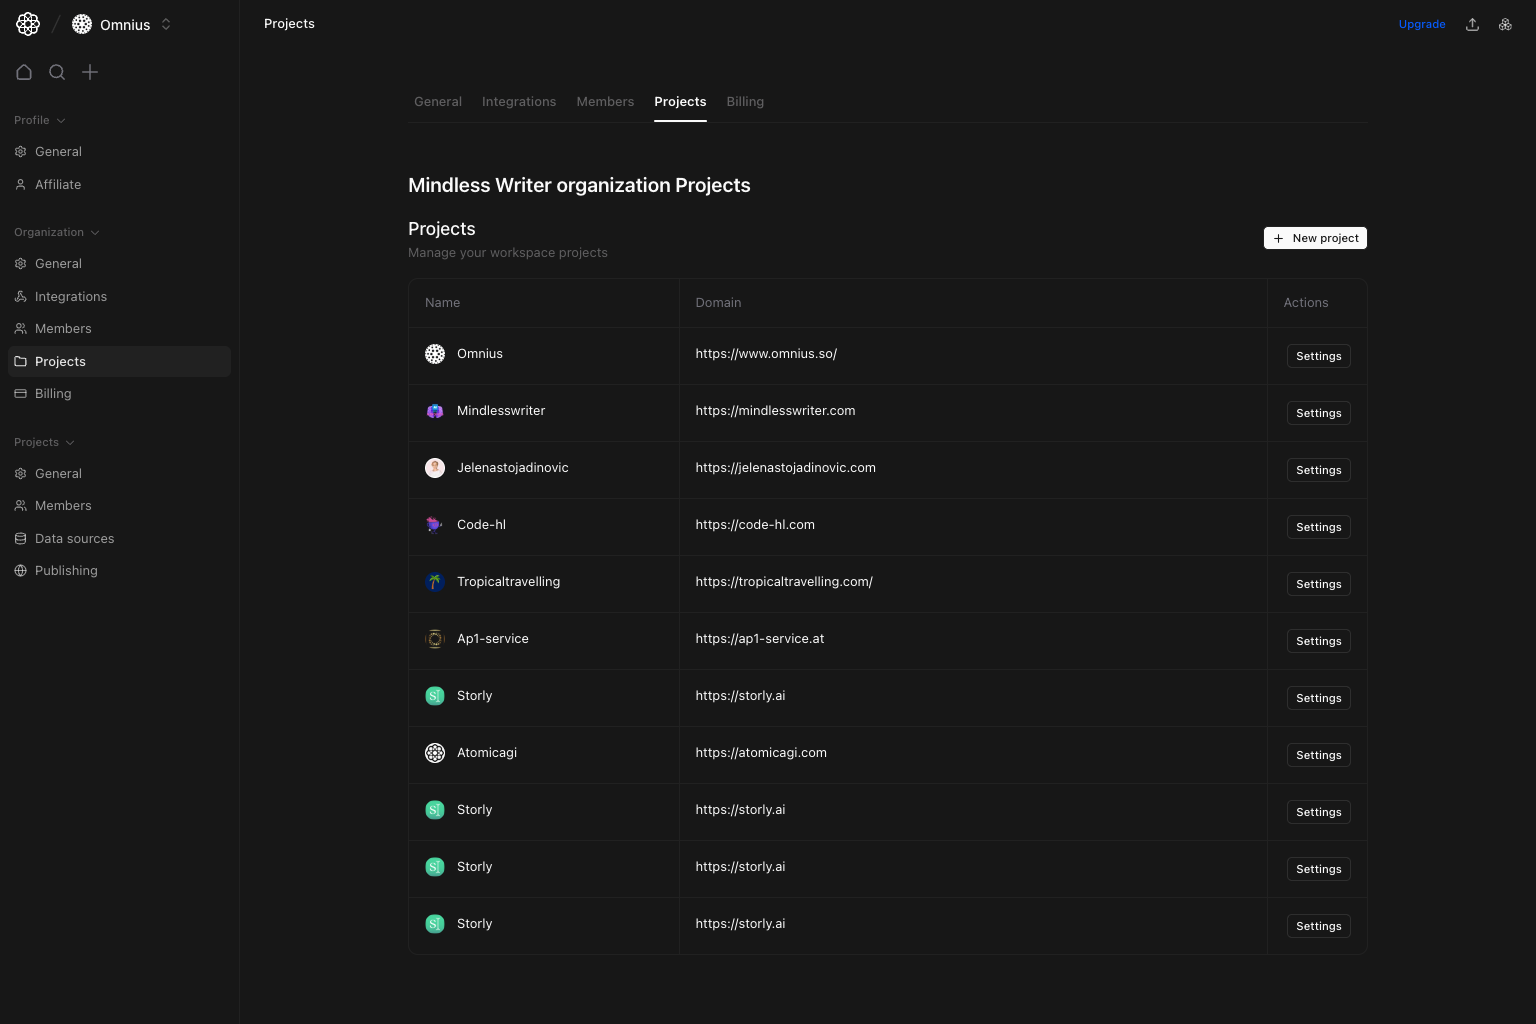This screenshot has height=1024, width=1536.
Task: Switch to the Integrations tab
Action: pyautogui.click(x=519, y=101)
